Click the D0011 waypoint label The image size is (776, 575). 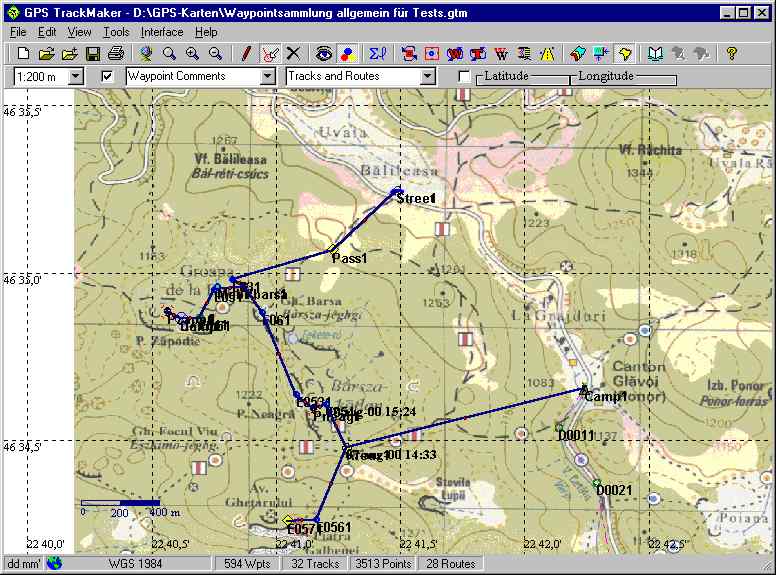pyautogui.click(x=576, y=435)
